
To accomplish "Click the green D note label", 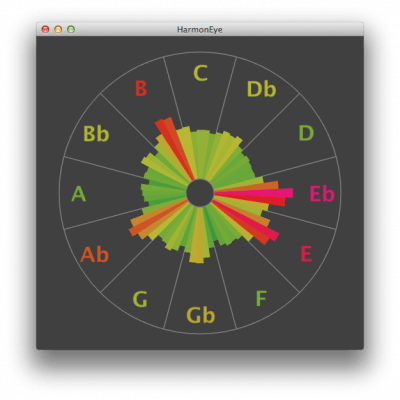I will pyautogui.click(x=306, y=133).
